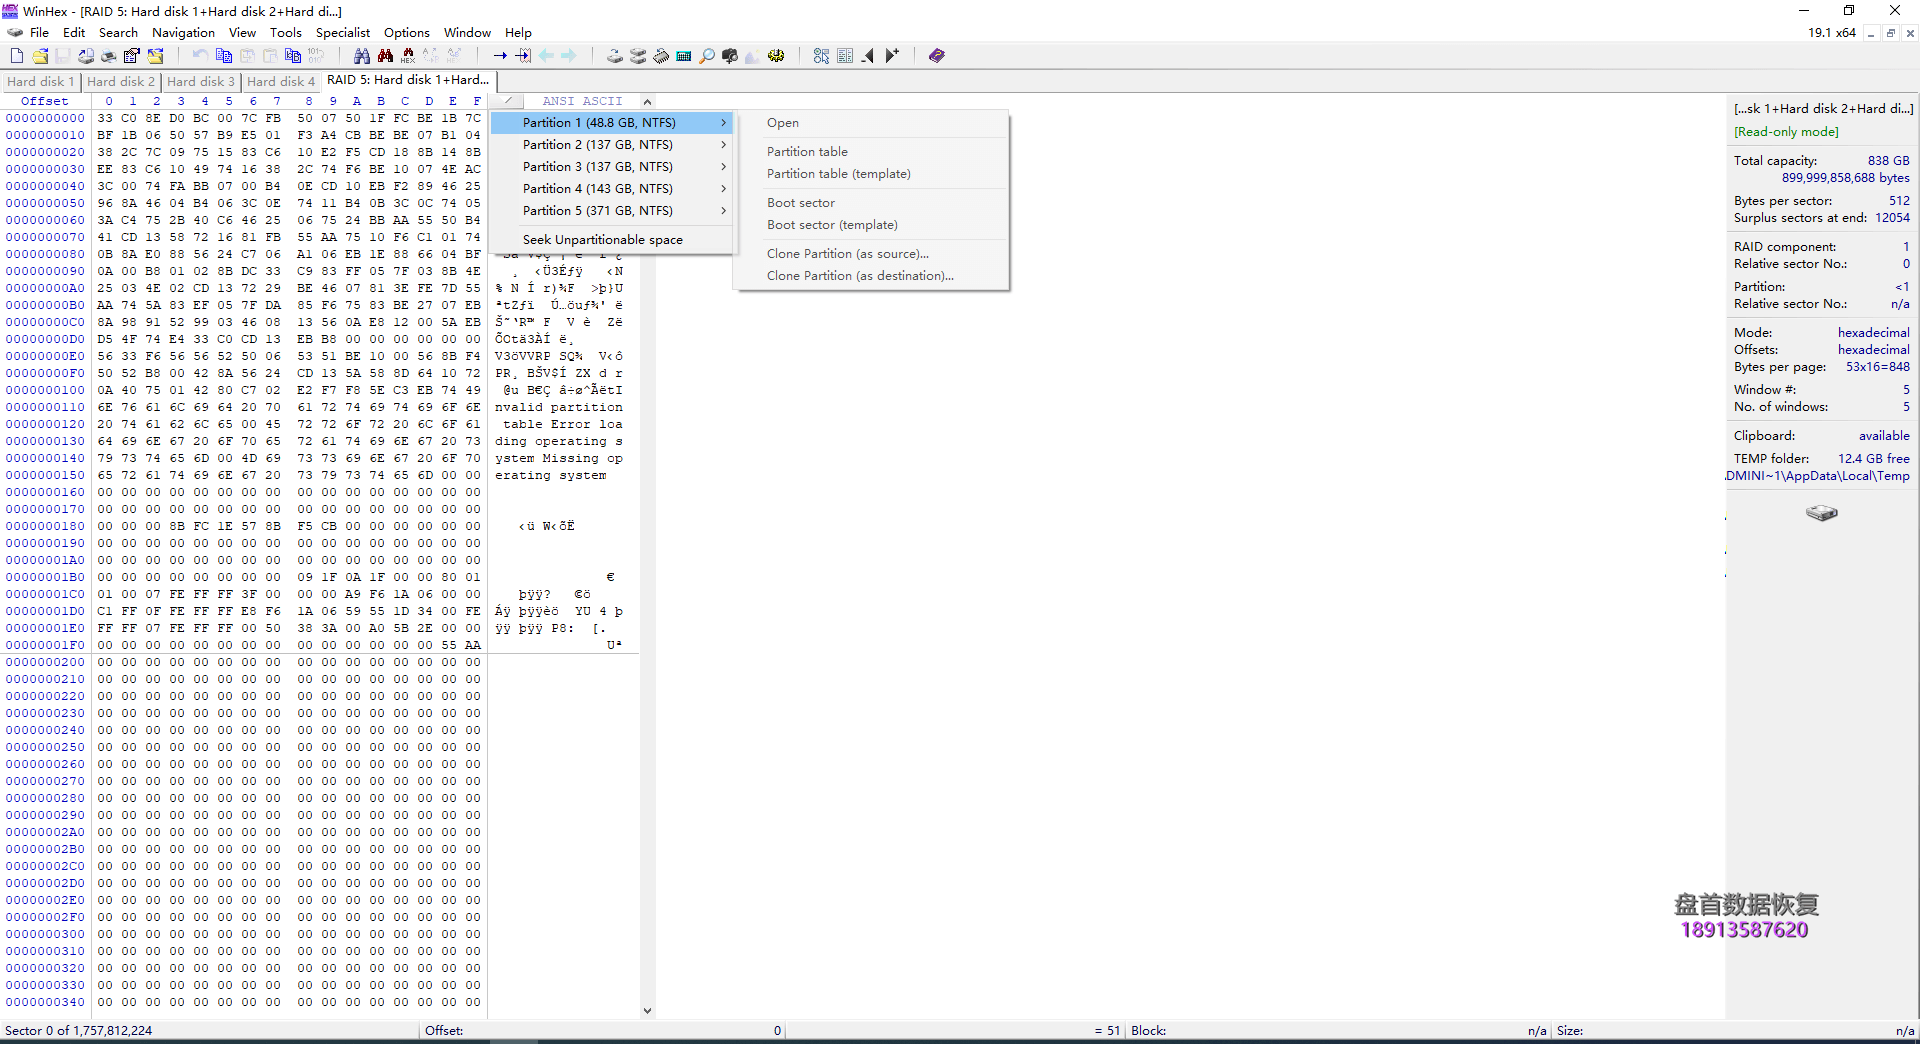Expand Partition 1 (48.8 GB, NTFS) submenu arrow

tap(723, 123)
